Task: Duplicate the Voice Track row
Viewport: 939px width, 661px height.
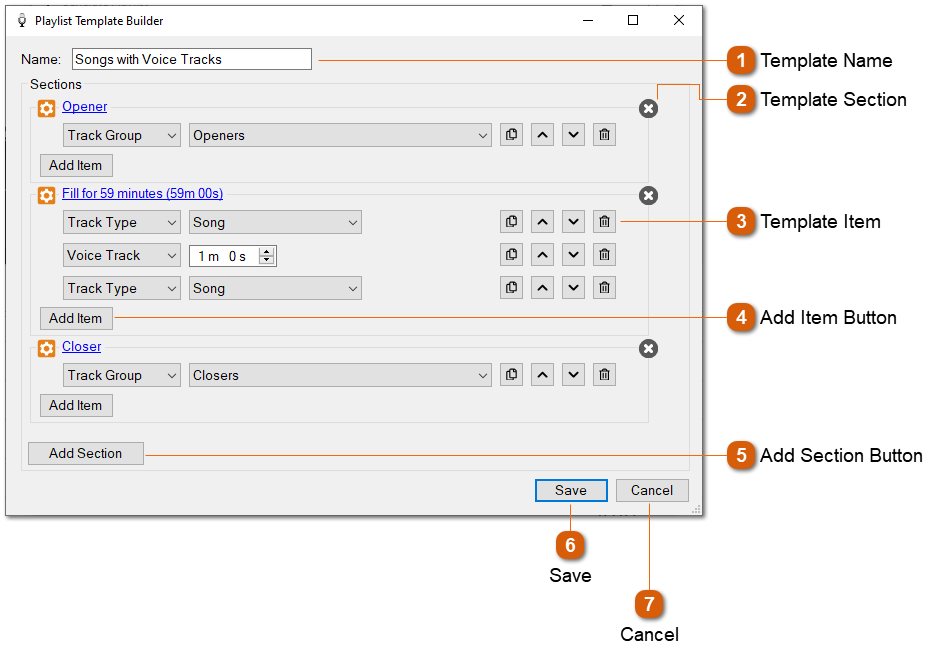Action: (511, 254)
